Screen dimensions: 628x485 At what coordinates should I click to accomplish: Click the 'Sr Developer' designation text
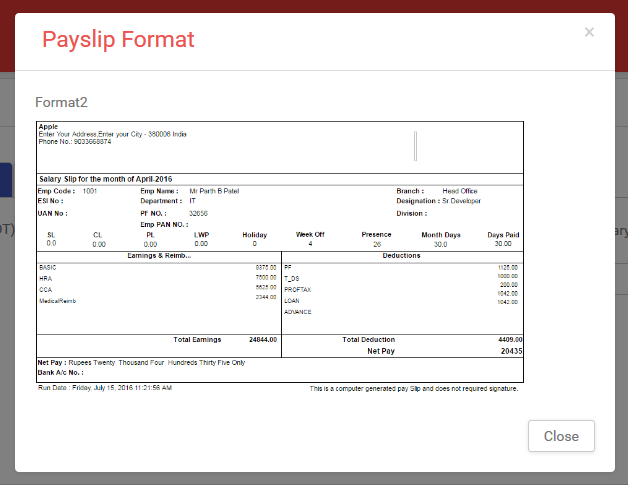coord(461,201)
